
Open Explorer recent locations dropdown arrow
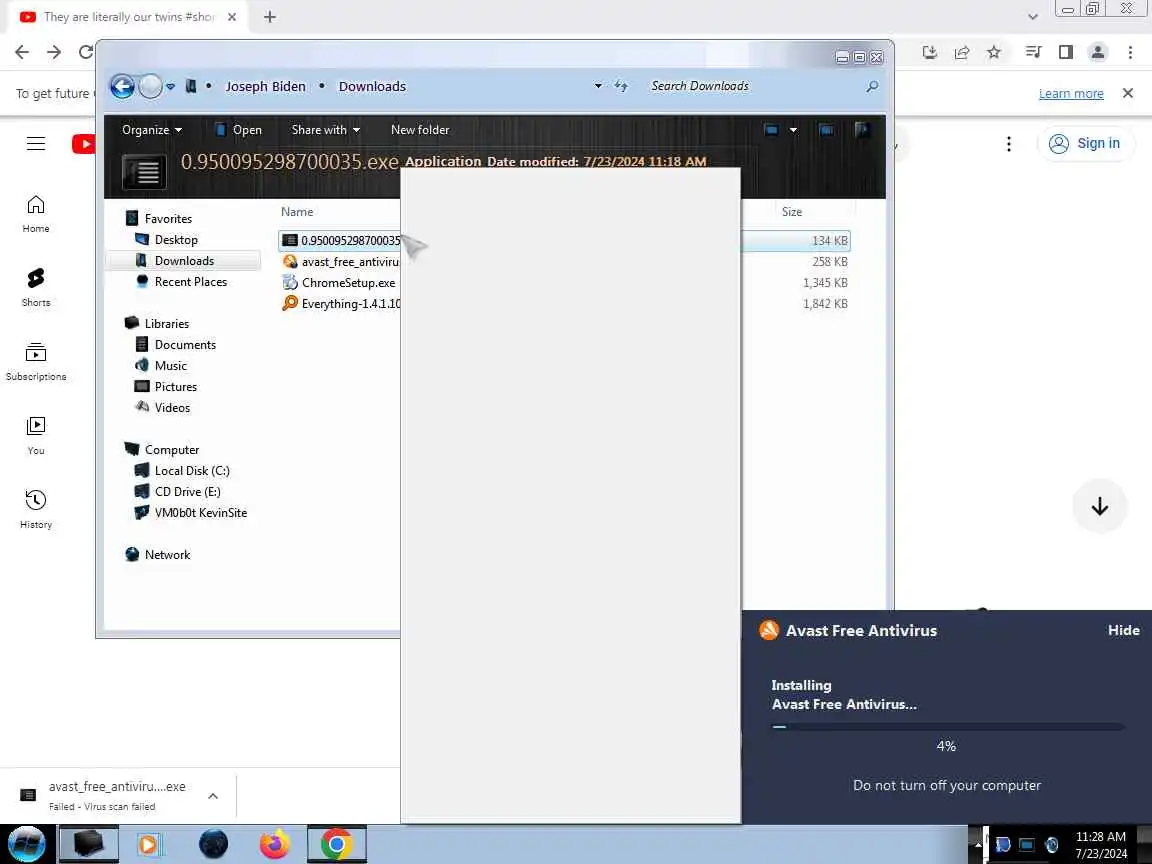pyautogui.click(x=170, y=87)
